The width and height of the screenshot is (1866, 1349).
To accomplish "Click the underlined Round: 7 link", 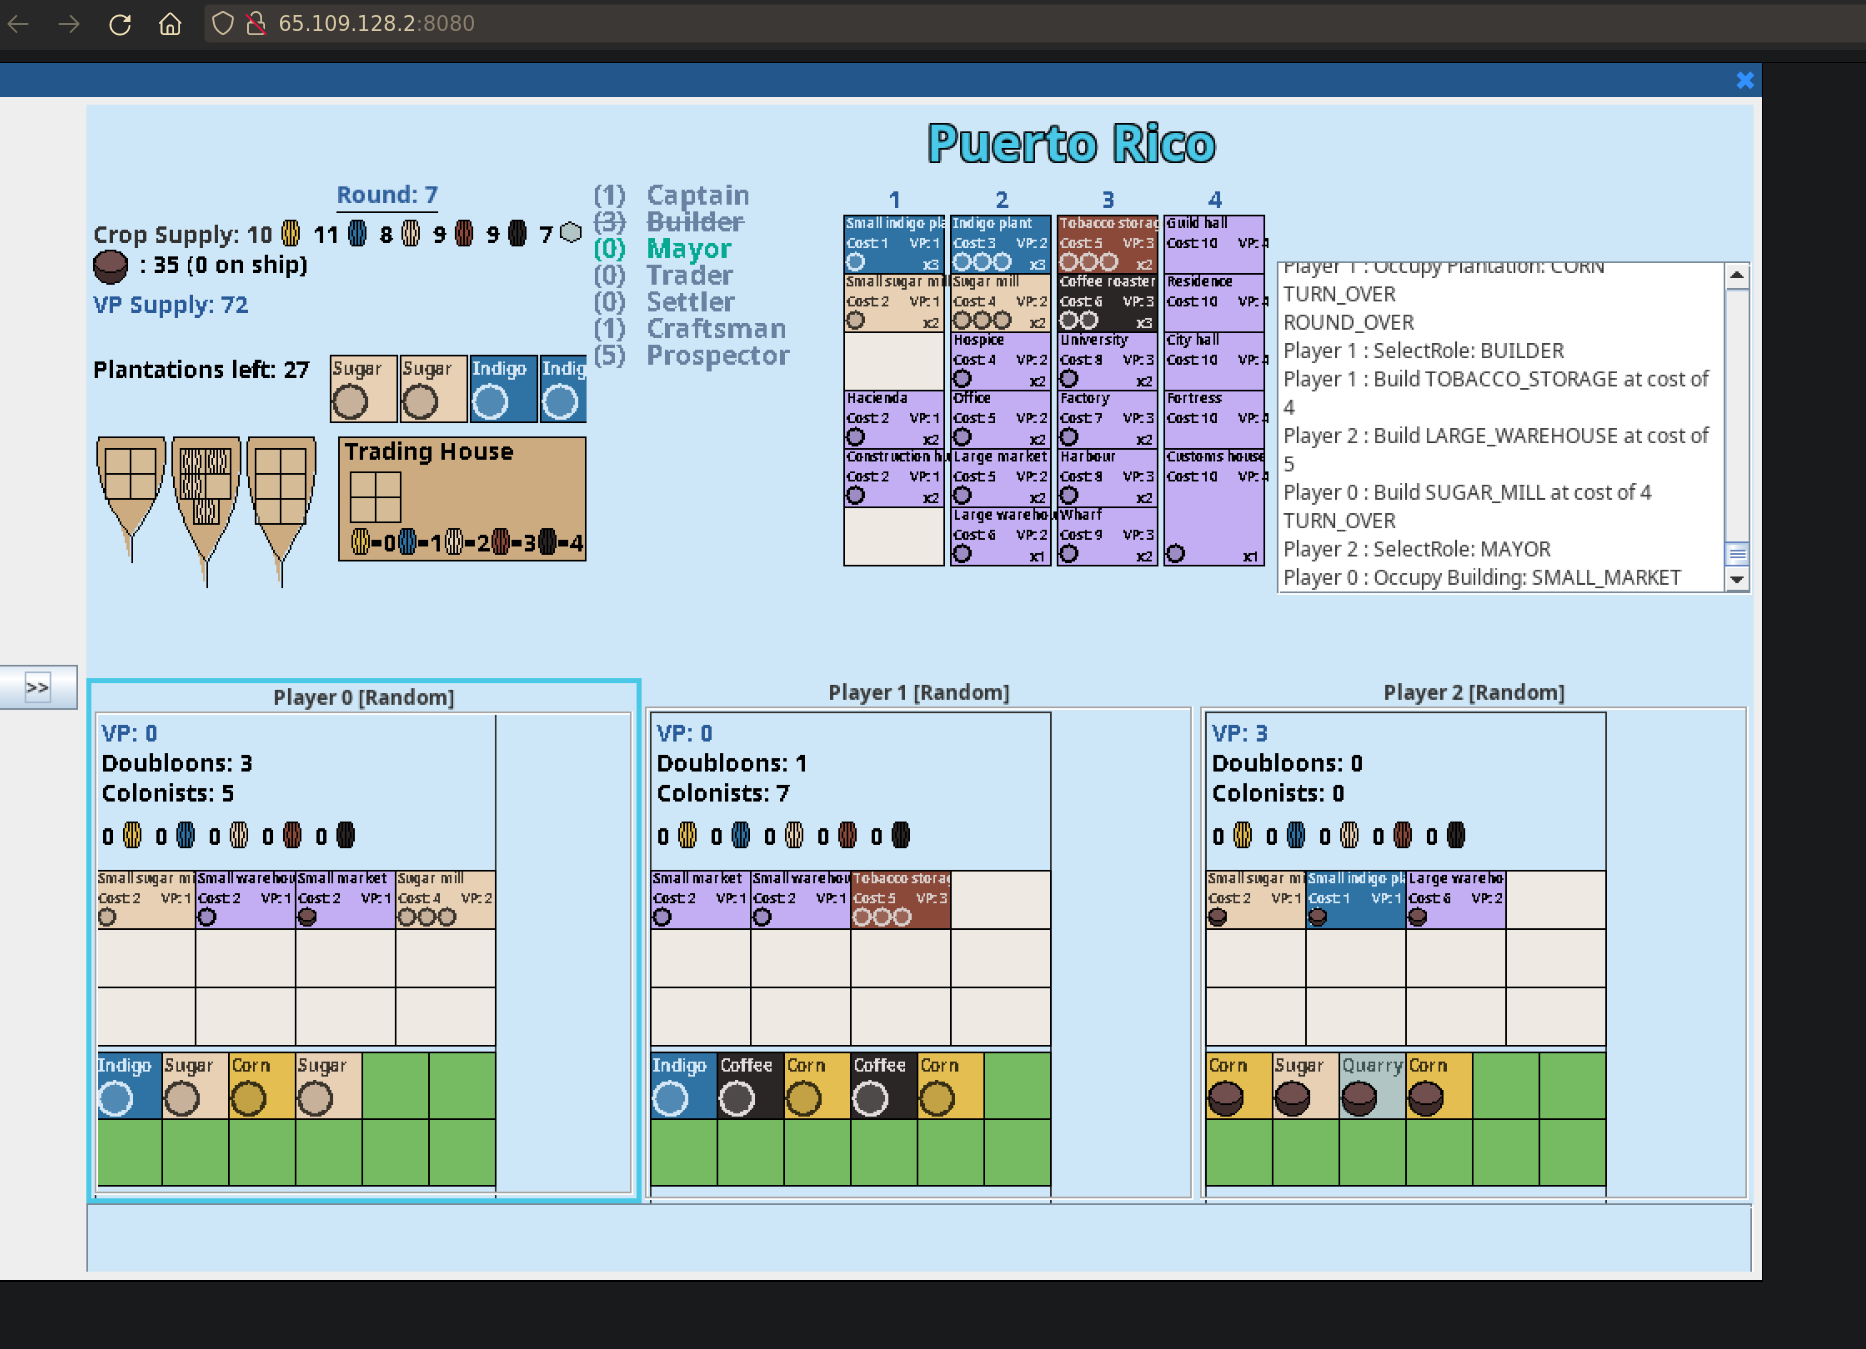I will [386, 194].
